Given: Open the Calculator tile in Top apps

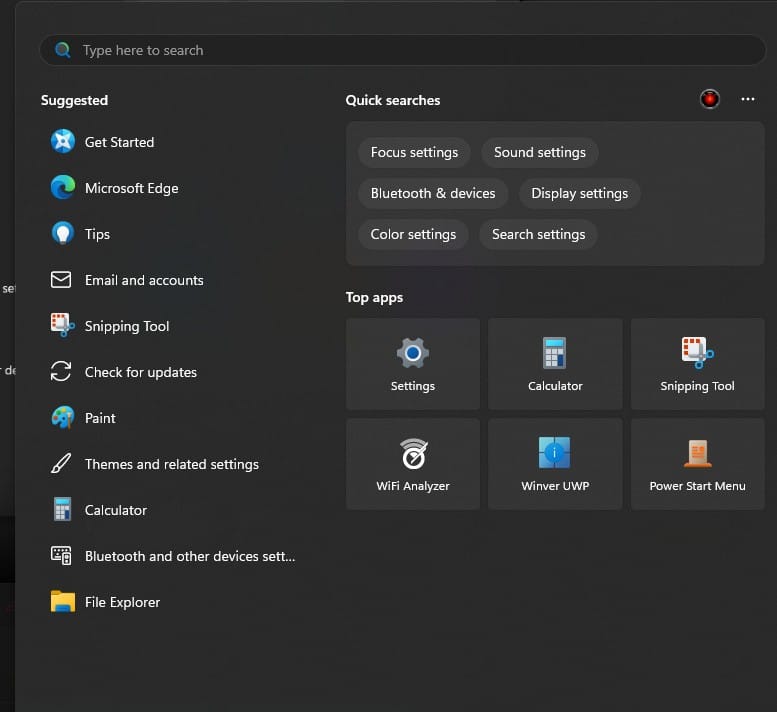Looking at the screenshot, I should (555, 364).
